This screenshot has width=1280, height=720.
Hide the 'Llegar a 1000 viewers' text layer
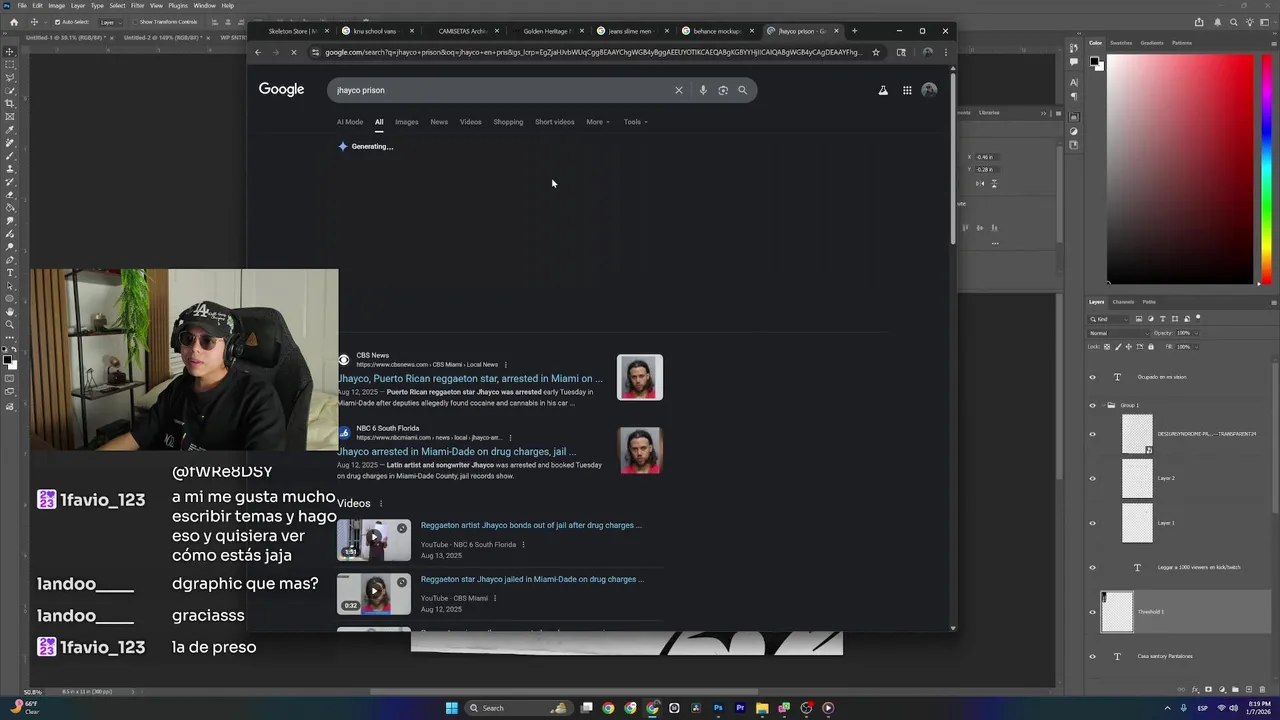tap(1092, 567)
